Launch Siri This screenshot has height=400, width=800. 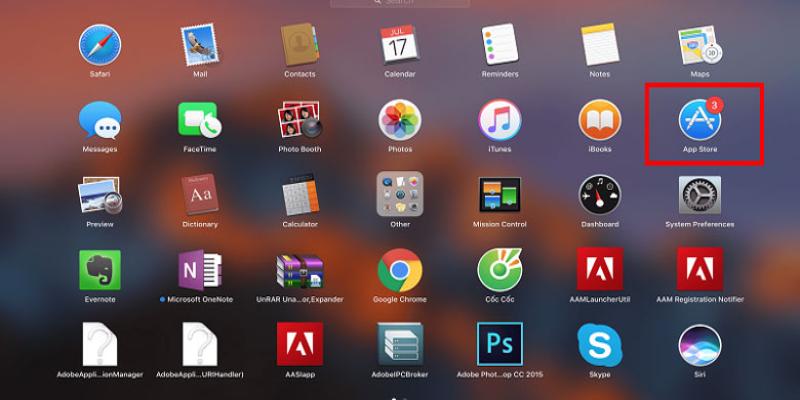coord(700,345)
